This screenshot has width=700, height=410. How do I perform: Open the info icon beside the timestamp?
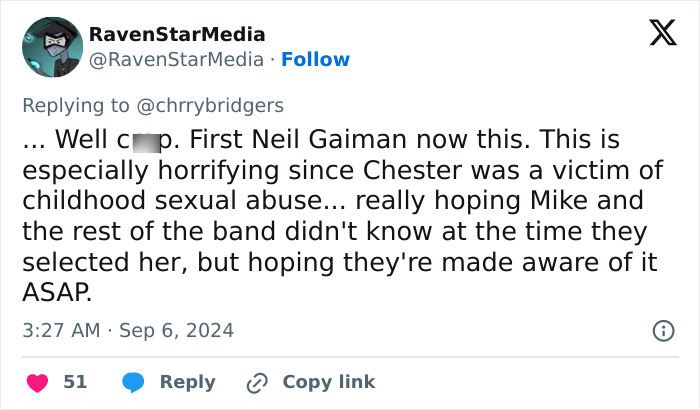(x=662, y=330)
